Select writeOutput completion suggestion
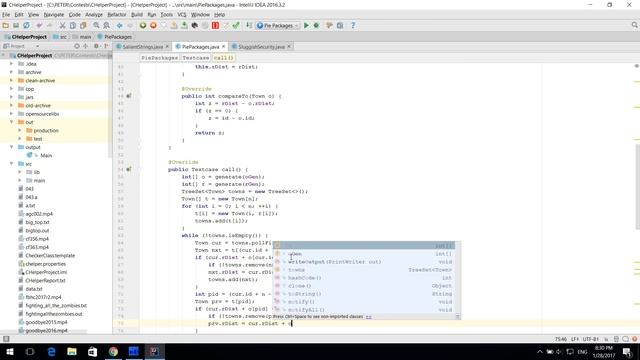The width and height of the screenshot is (640, 360). pyautogui.click(x=367, y=262)
